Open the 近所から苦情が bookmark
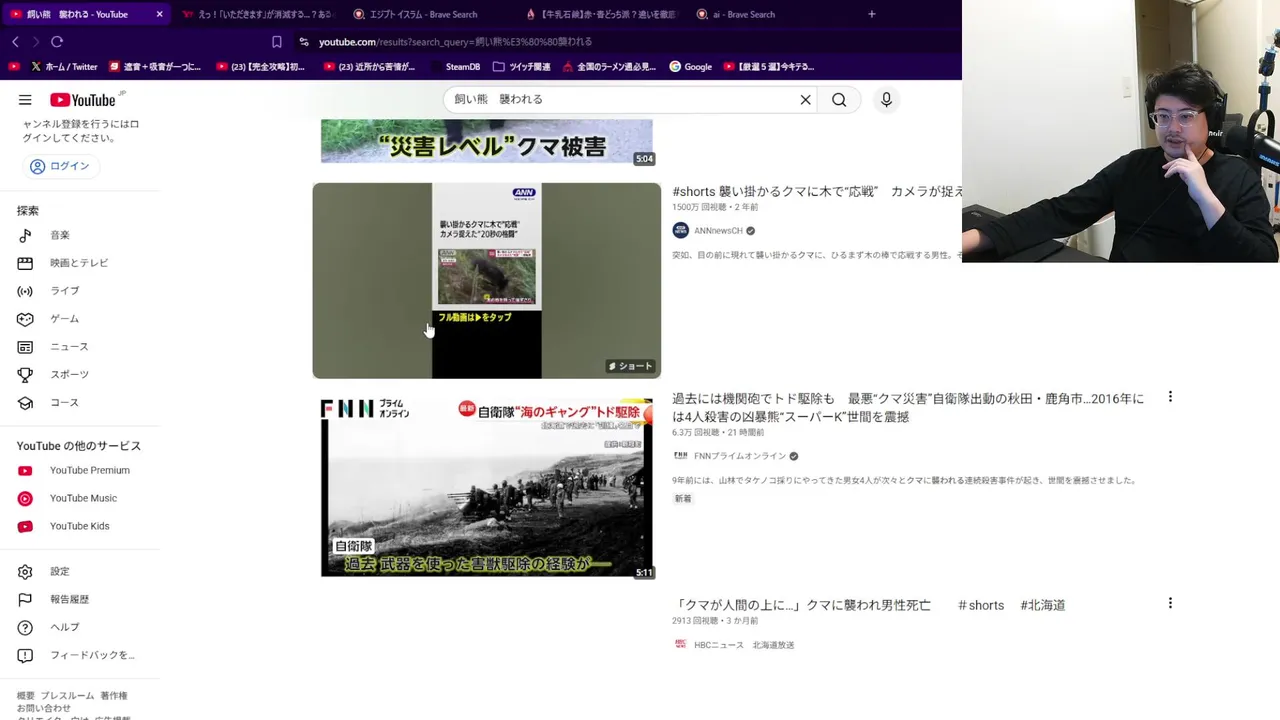Screen dimensions: 1280x720 tap(369, 67)
